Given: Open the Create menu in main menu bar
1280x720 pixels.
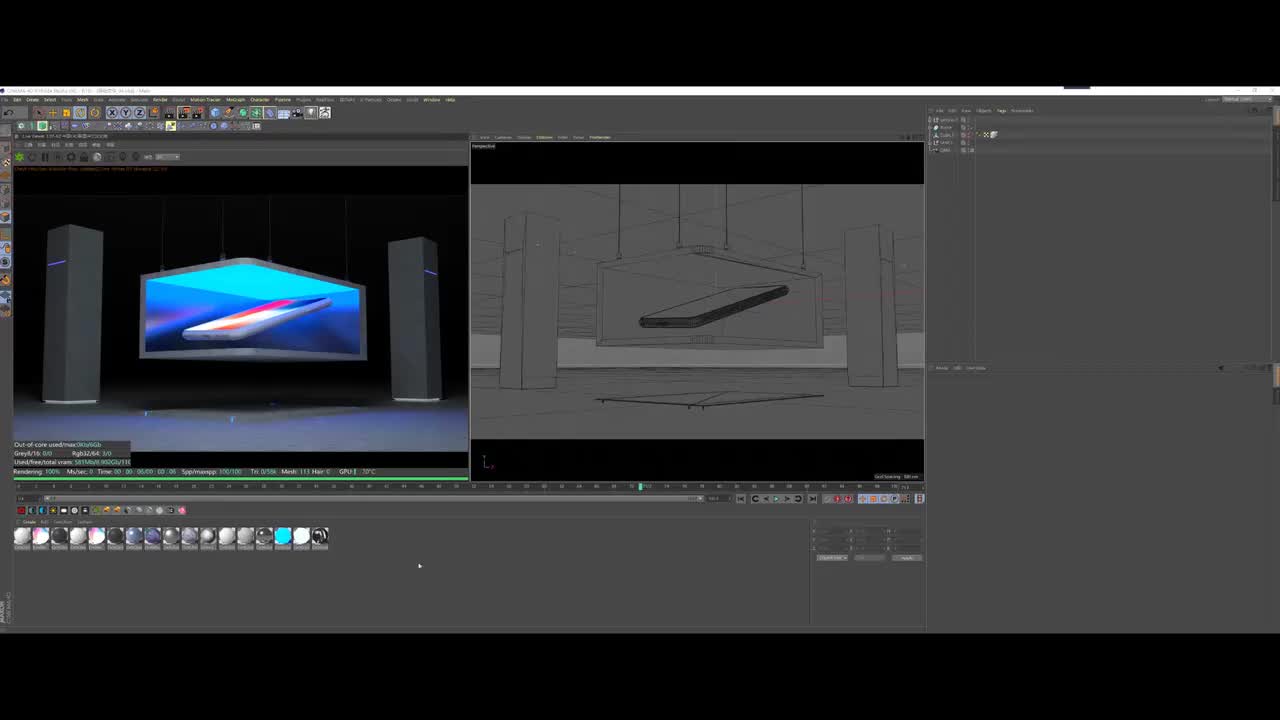Looking at the screenshot, I should [33, 100].
